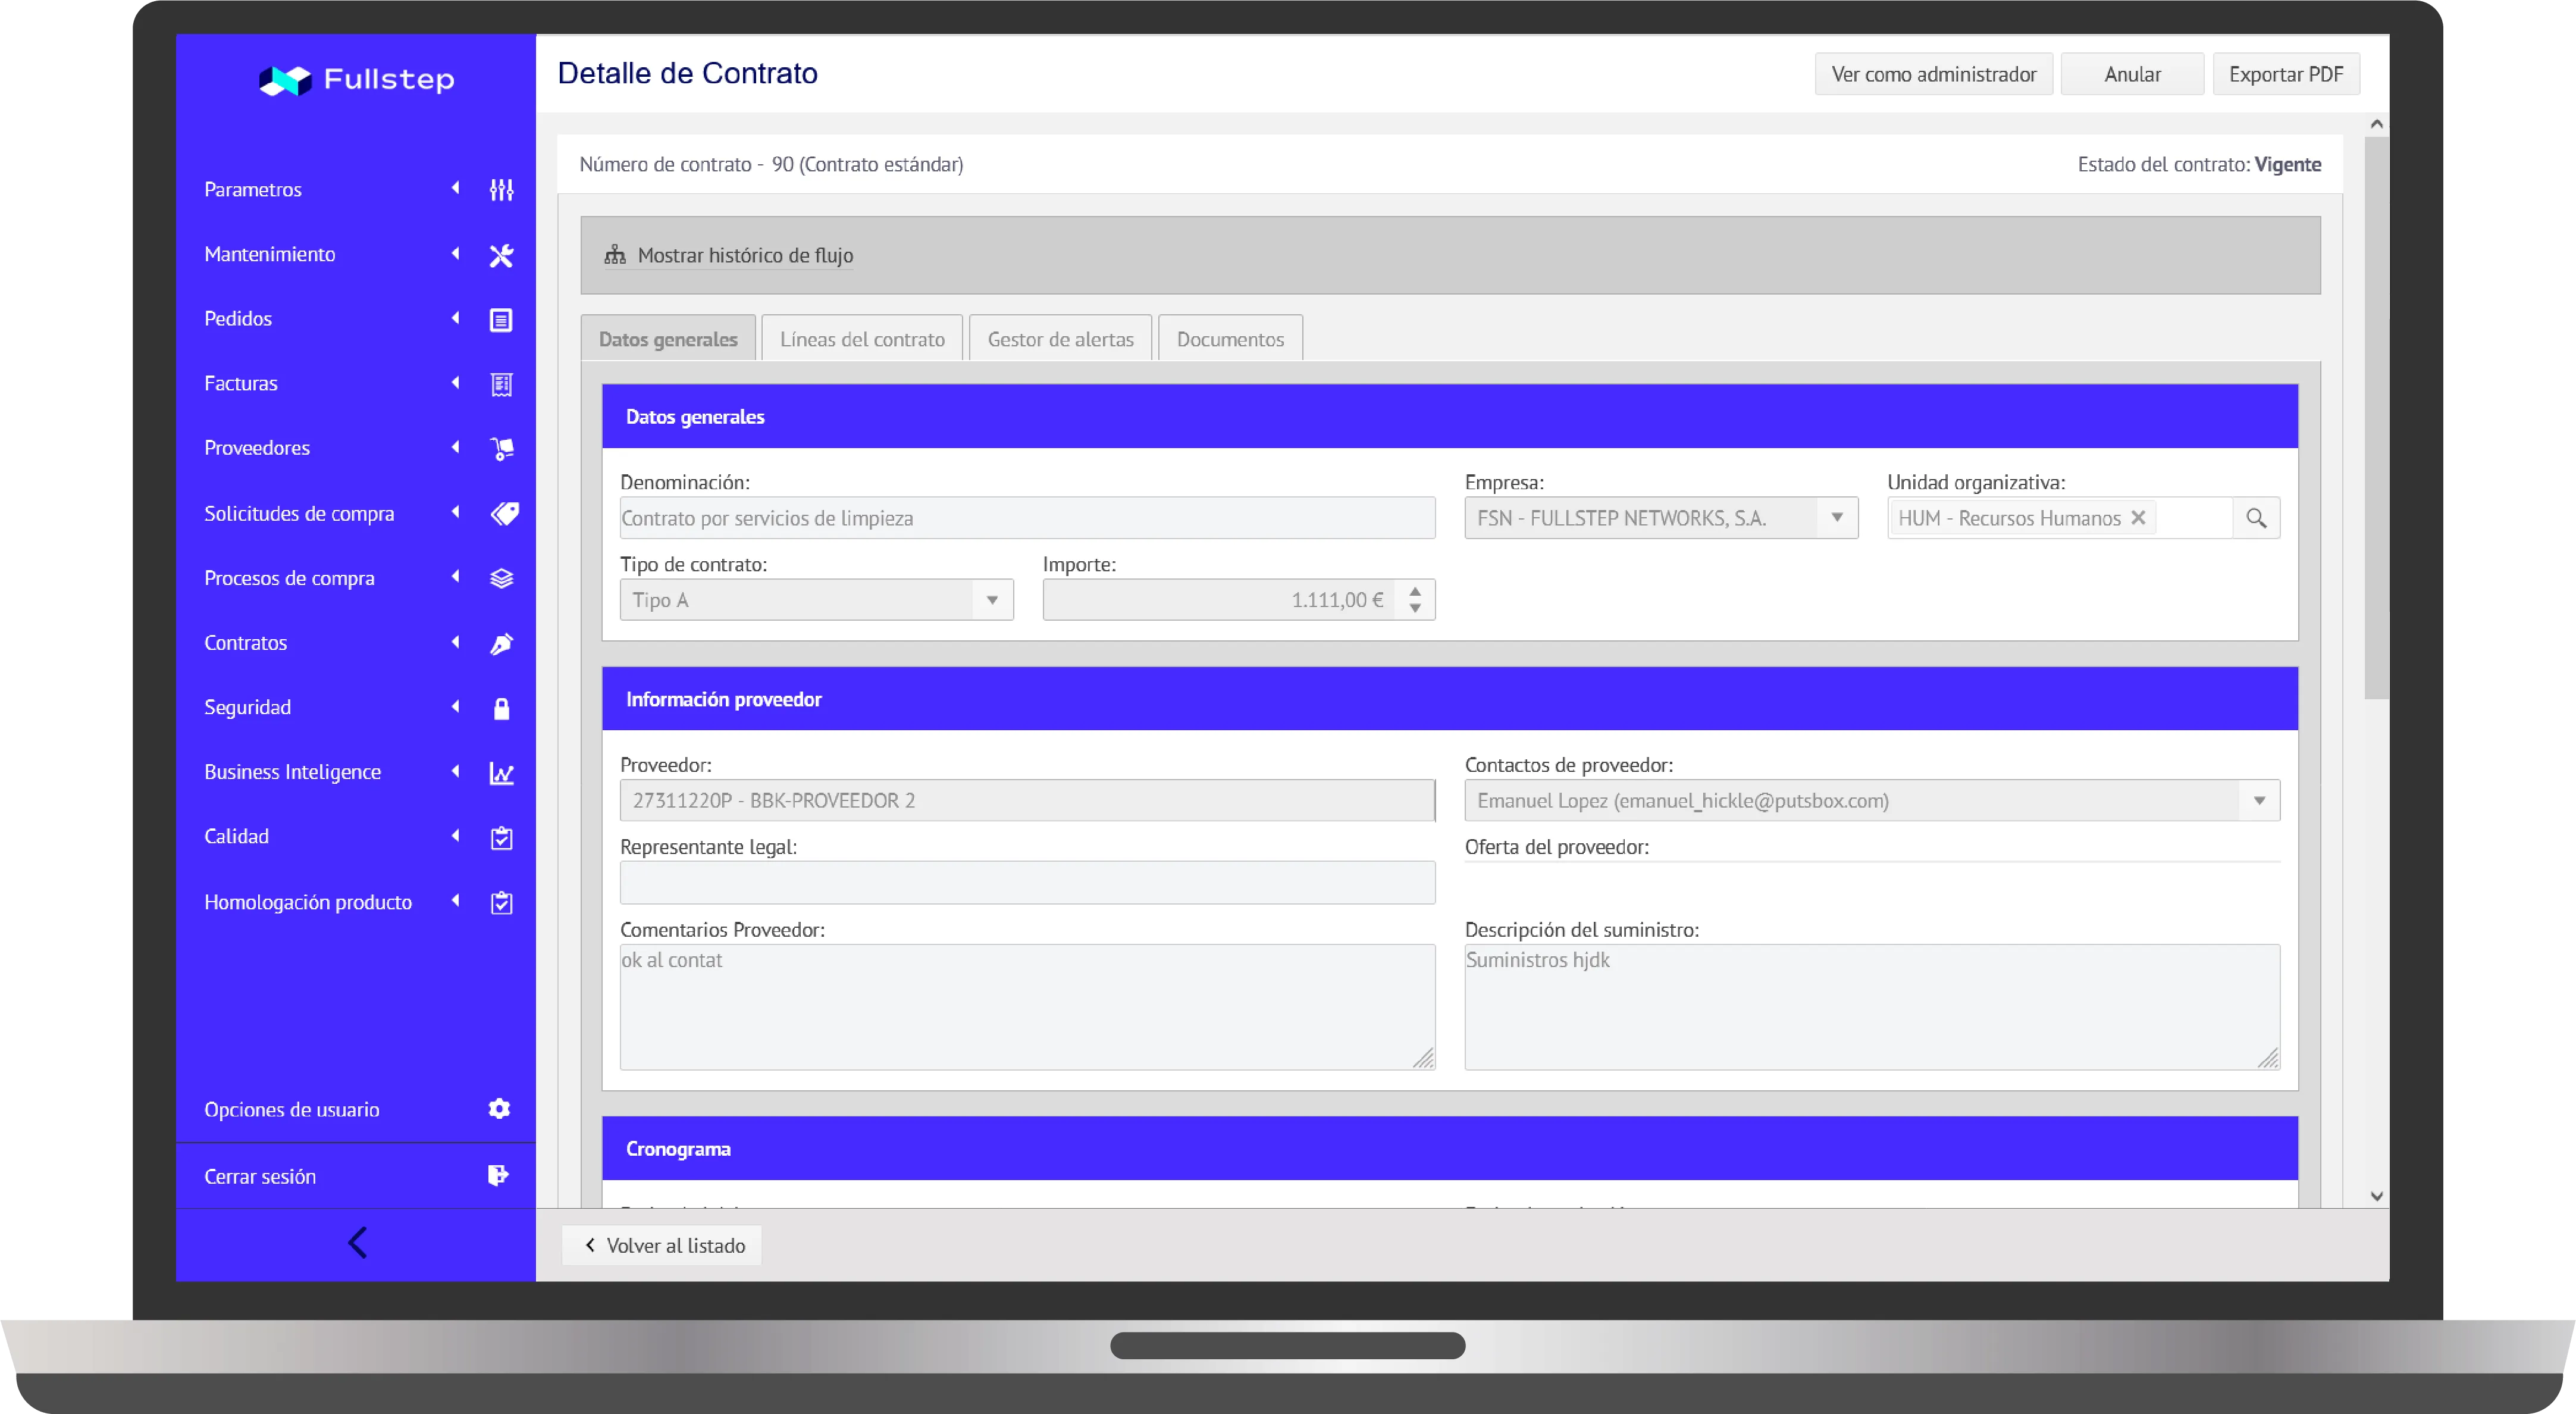Viewport: 2576px width, 1414px height.
Task: Open the Gestor de alertas tab
Action: (x=1060, y=339)
